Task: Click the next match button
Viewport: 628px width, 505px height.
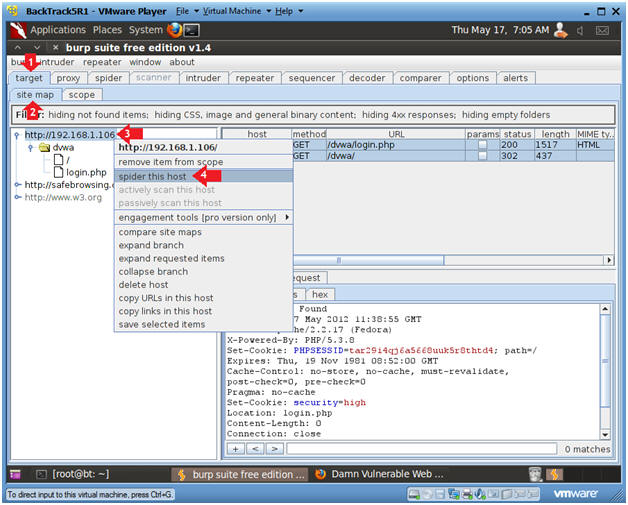Action: (x=275, y=449)
